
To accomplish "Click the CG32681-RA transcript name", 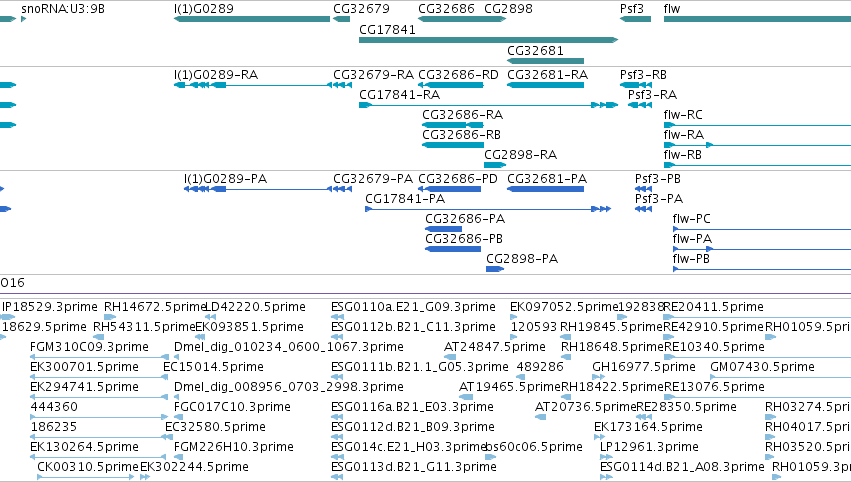I will pos(548,75).
